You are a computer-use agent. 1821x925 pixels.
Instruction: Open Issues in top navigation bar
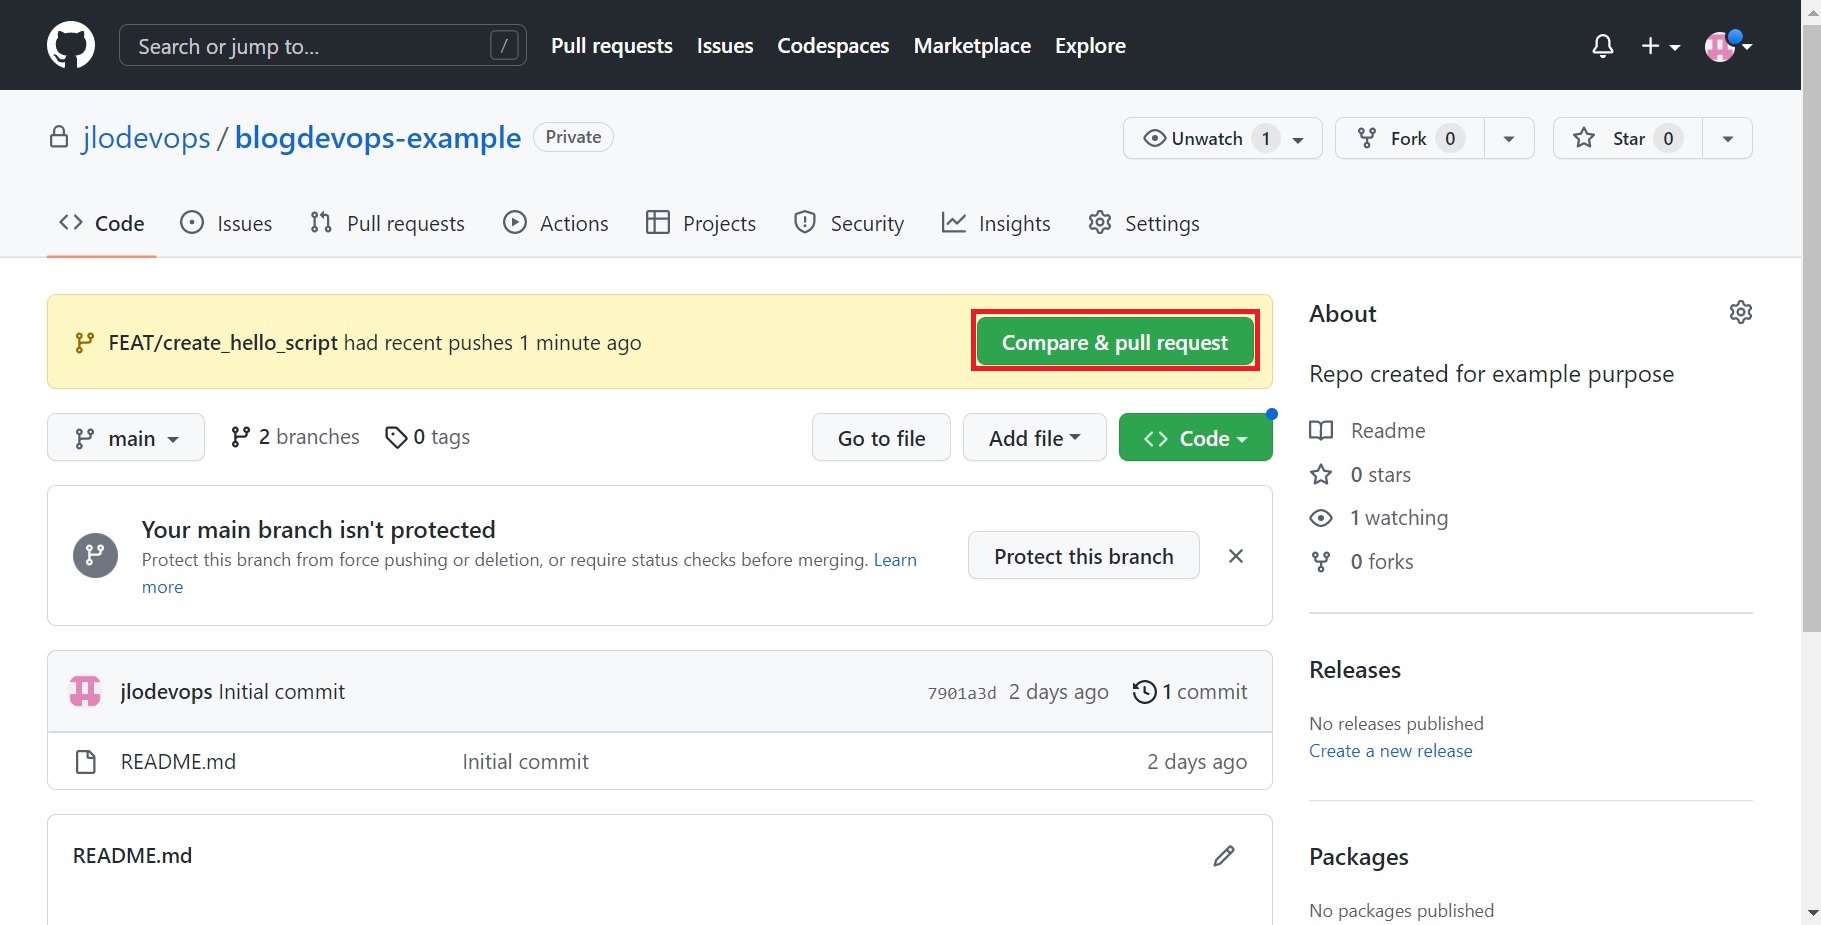tap(725, 46)
